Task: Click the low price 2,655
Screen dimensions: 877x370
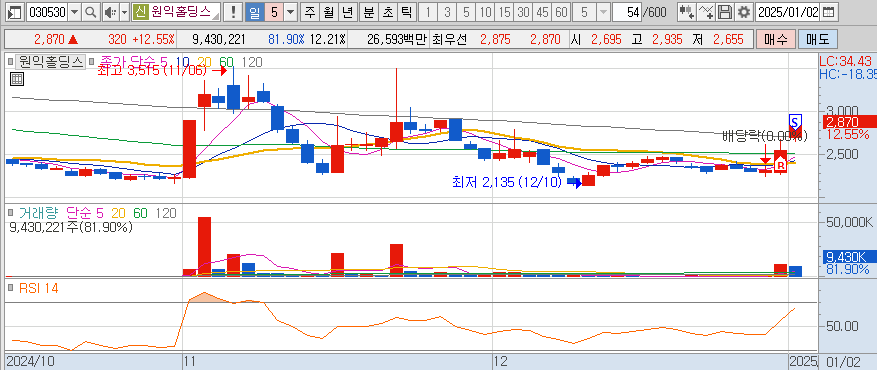Action: (728, 40)
